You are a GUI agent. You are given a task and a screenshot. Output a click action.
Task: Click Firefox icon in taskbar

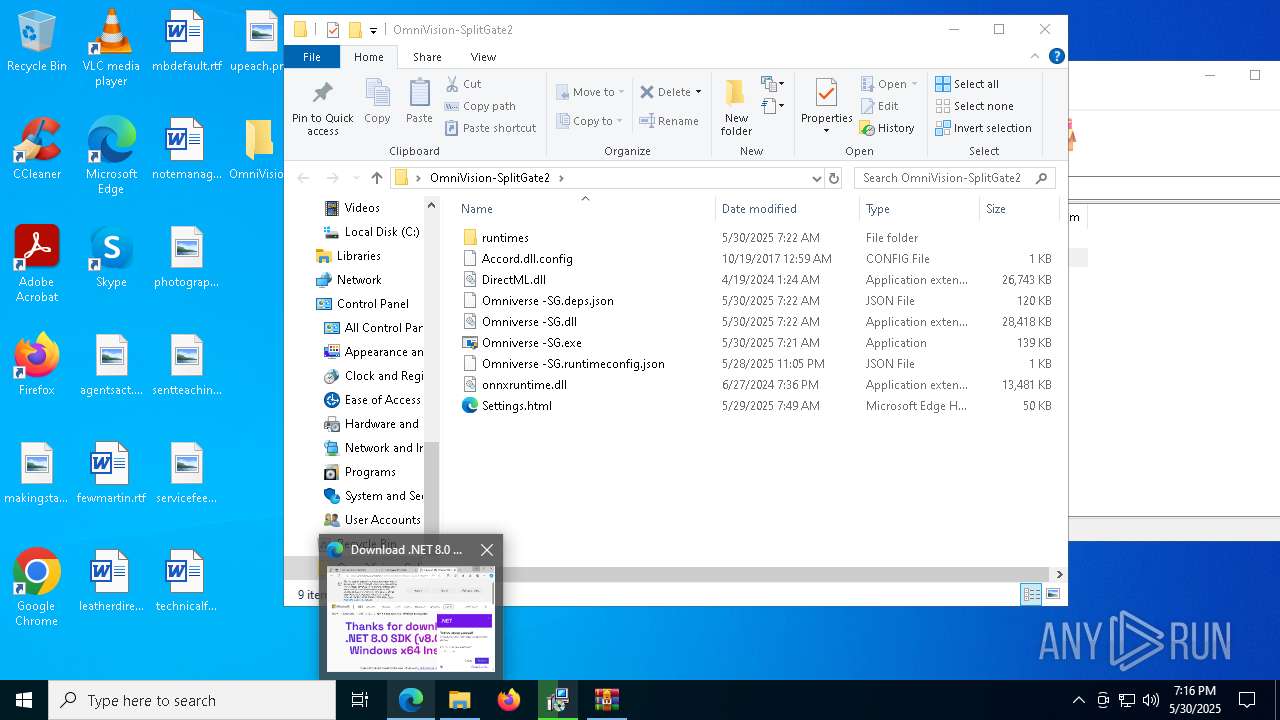click(x=508, y=700)
